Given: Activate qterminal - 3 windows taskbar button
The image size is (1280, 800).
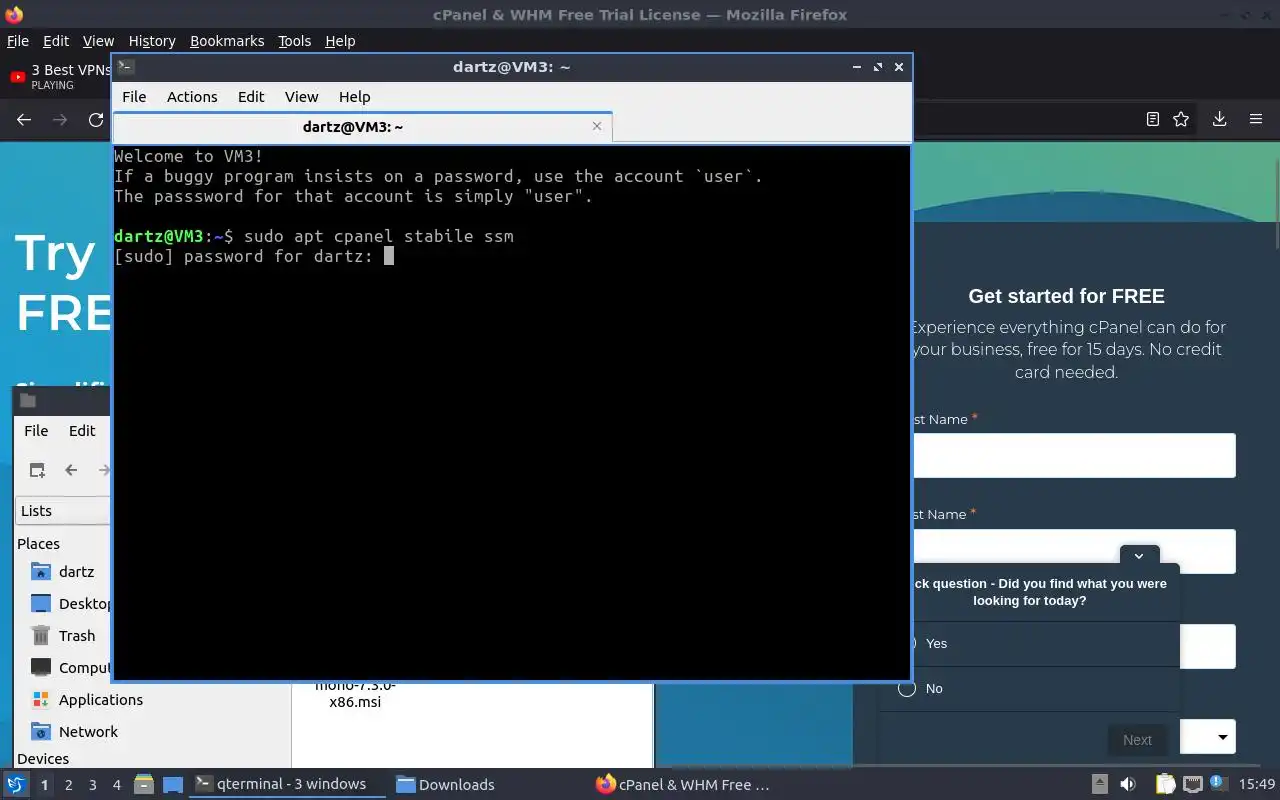Looking at the screenshot, I should tap(287, 784).
